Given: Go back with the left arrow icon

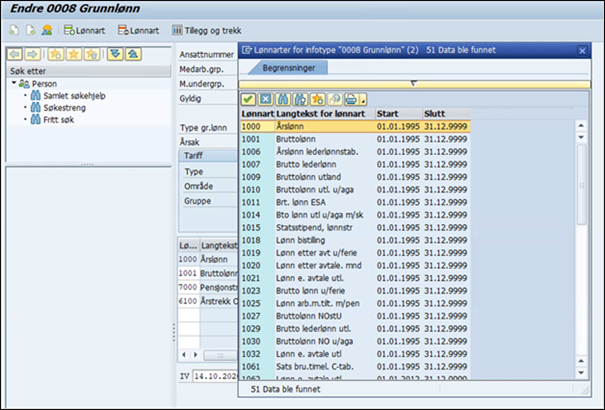Looking at the screenshot, I should click(15, 54).
